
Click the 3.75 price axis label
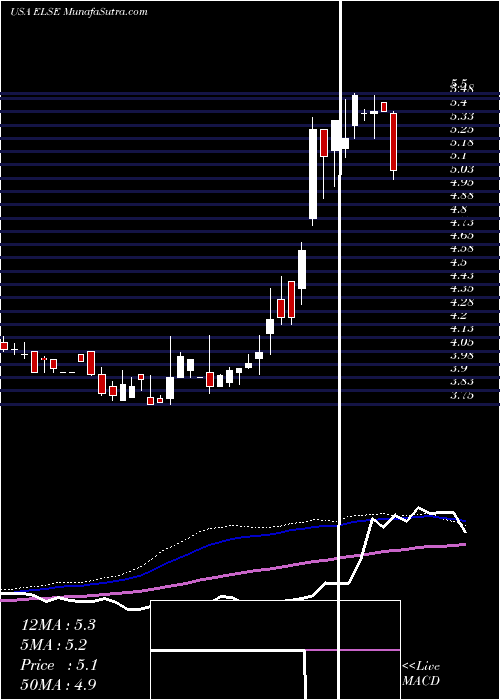click(x=461, y=395)
